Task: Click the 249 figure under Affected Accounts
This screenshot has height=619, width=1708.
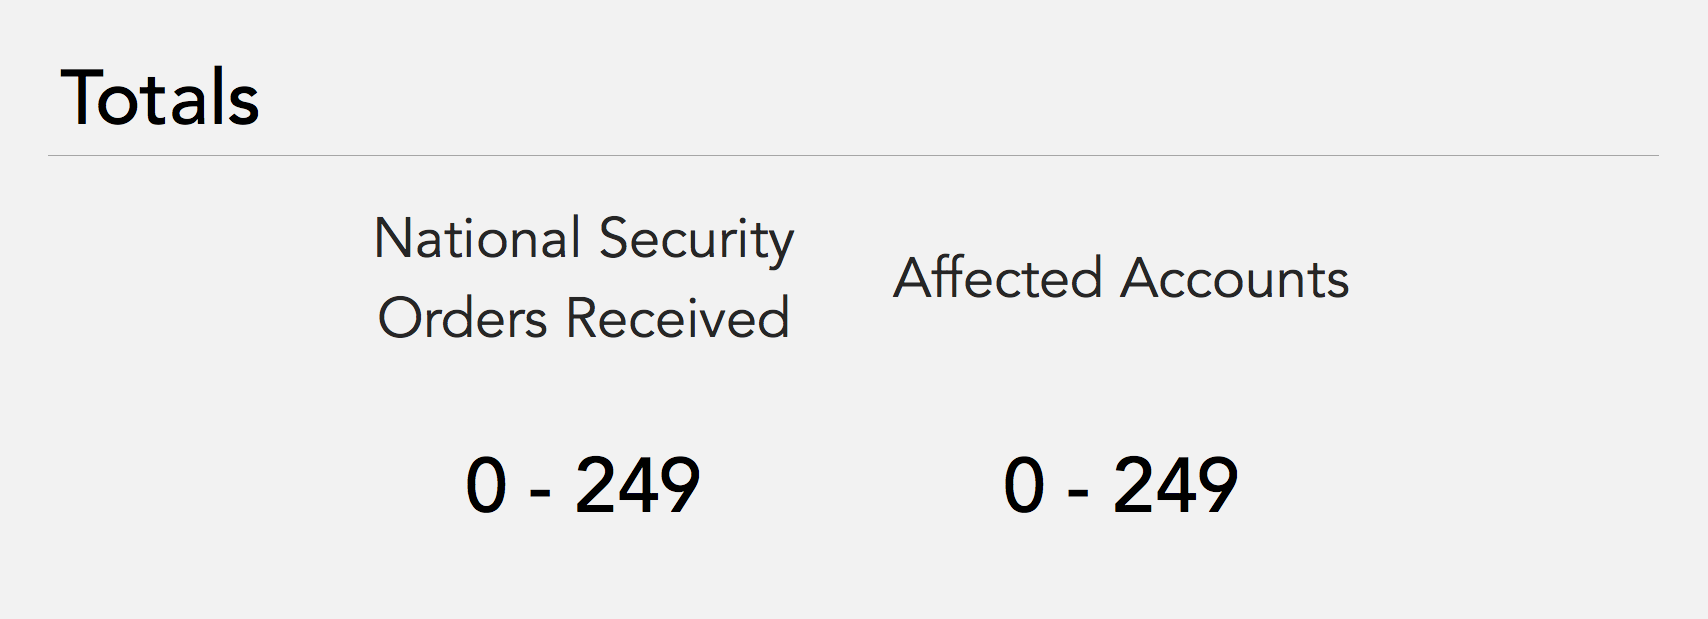Action: pyautogui.click(x=1175, y=486)
